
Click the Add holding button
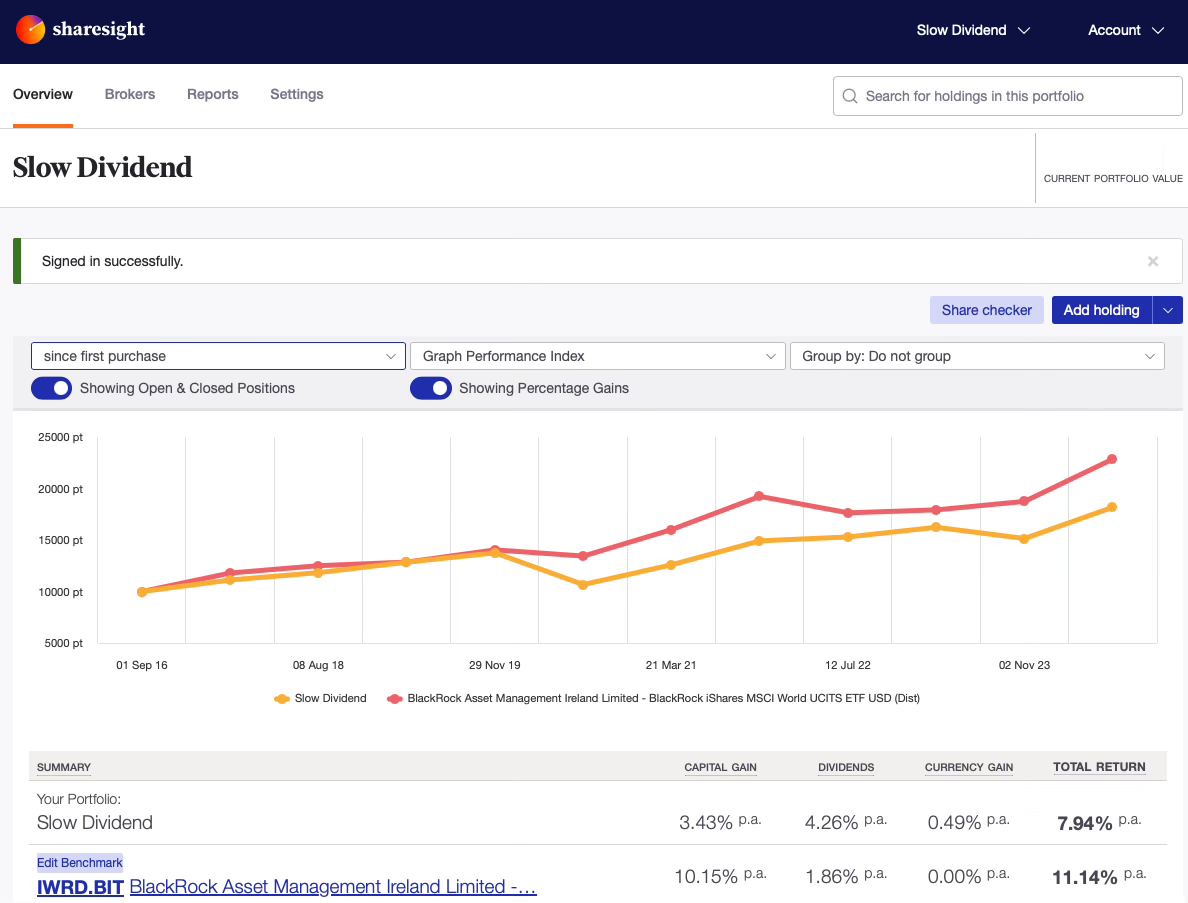pyautogui.click(x=1102, y=310)
